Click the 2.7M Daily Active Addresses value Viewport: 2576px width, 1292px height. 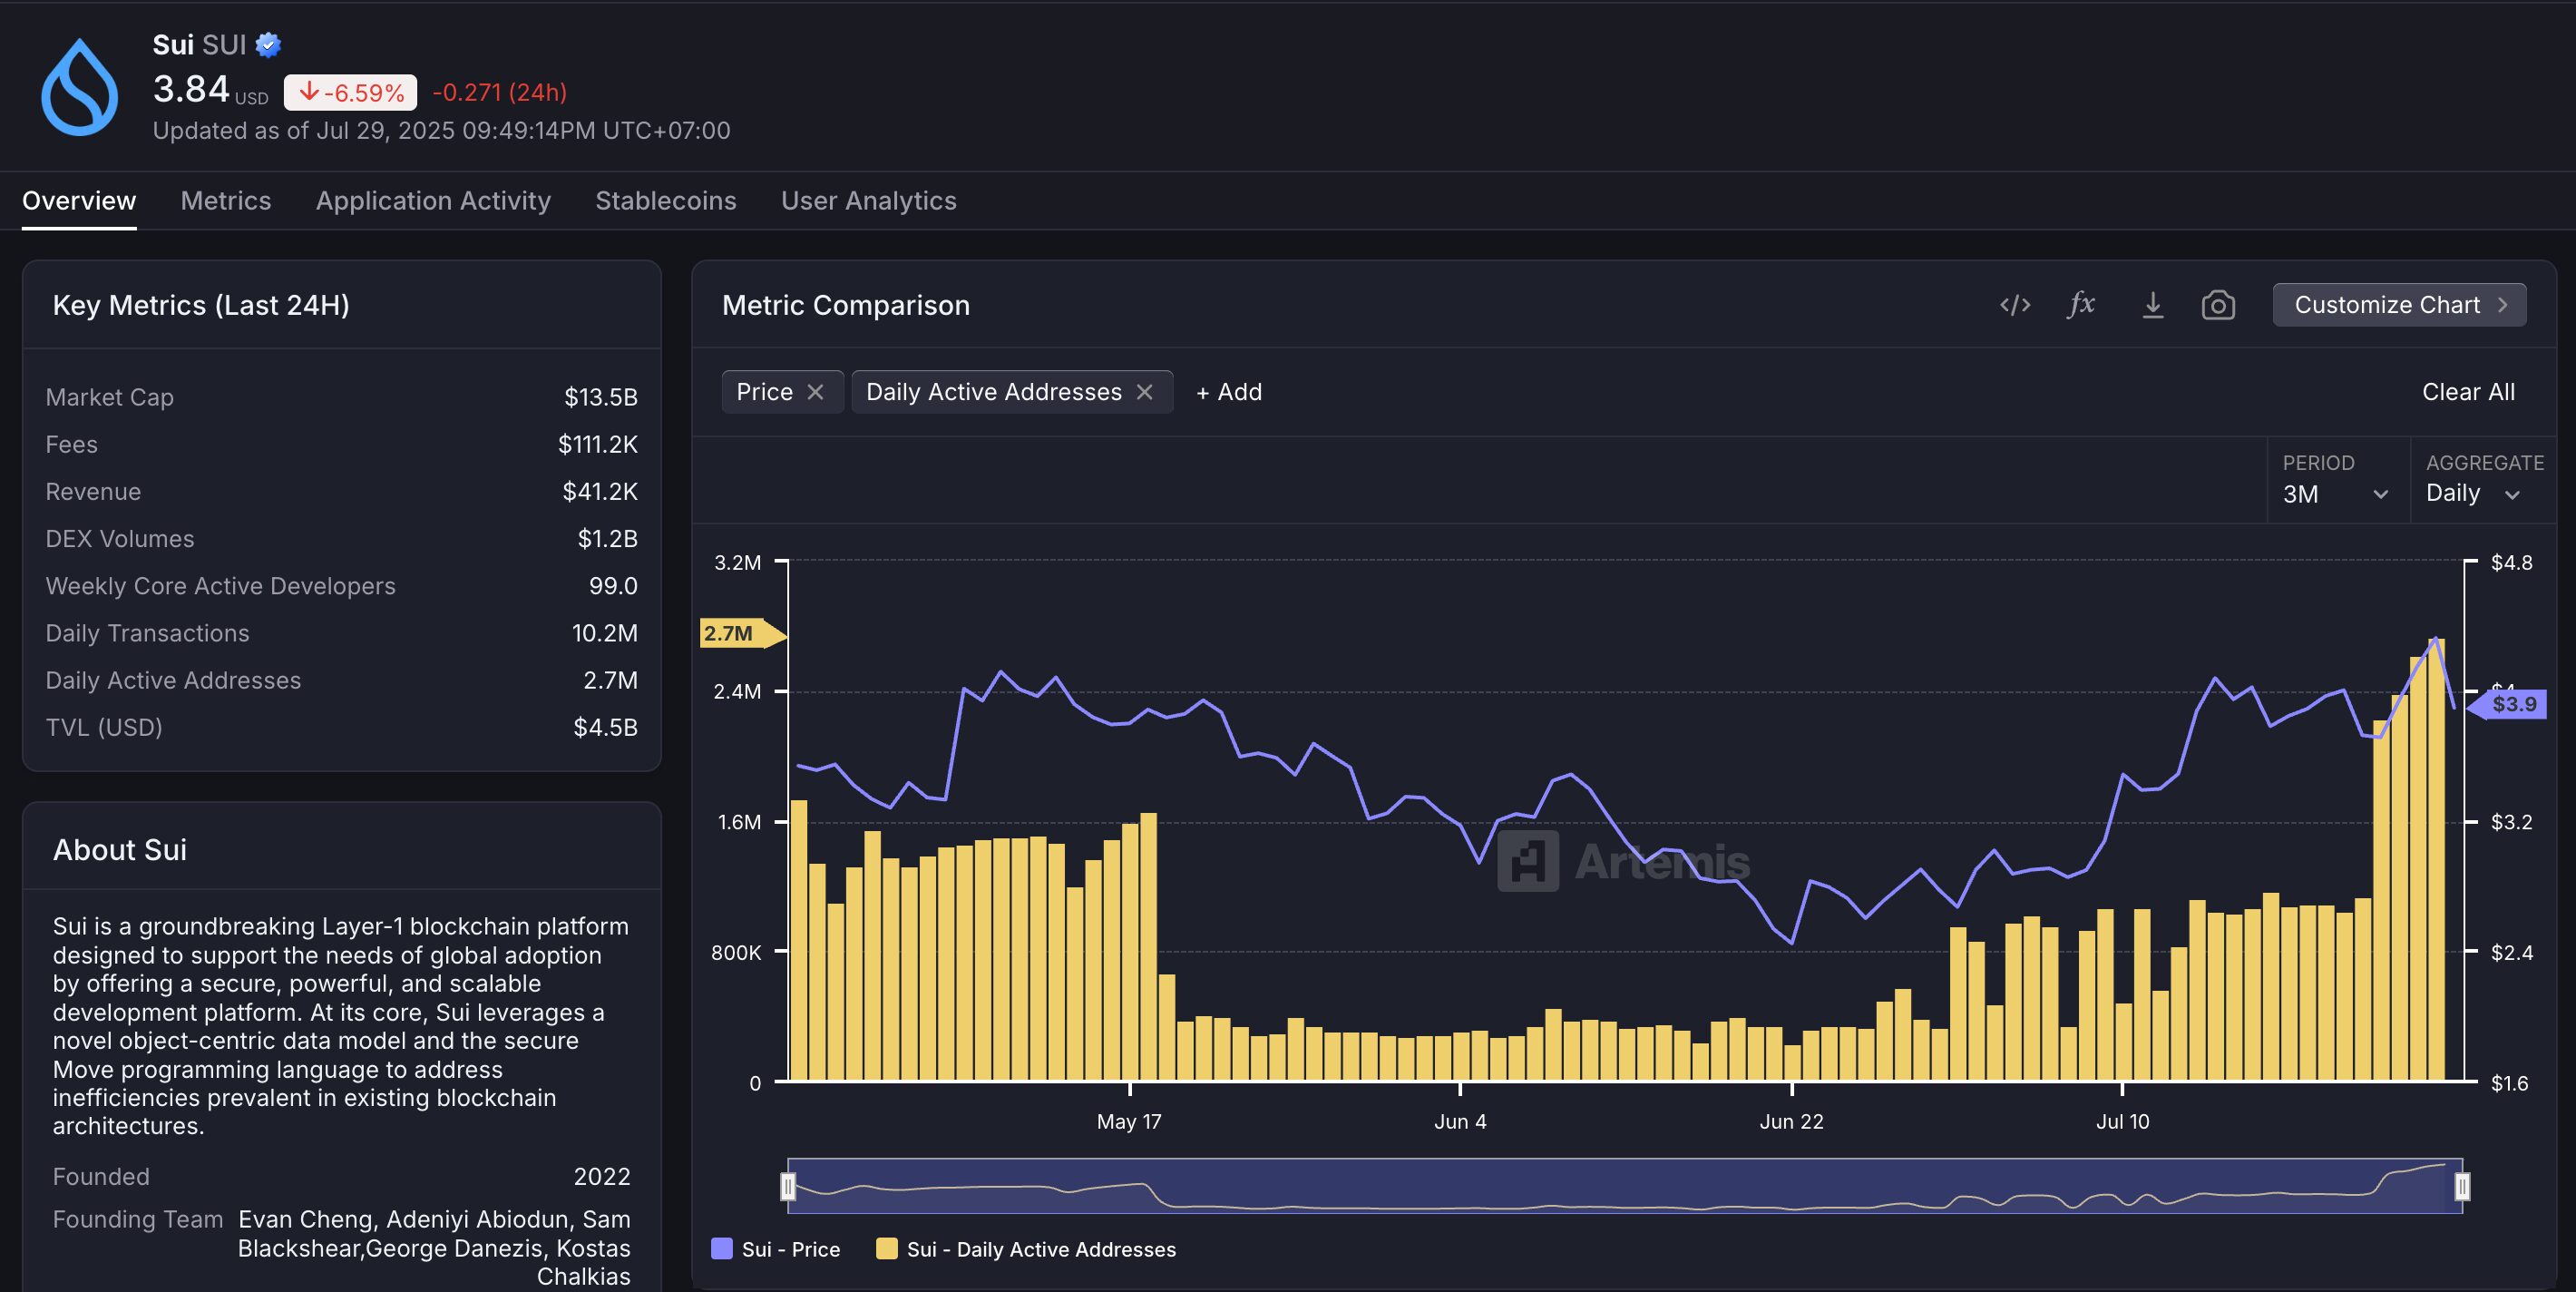coord(611,680)
